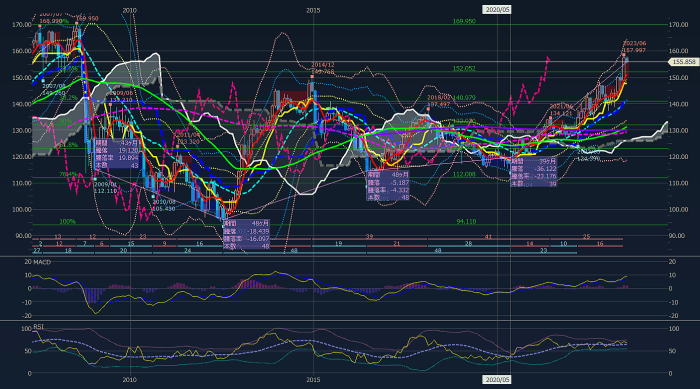Click the 2015 year label below the RSI panel

313,380
